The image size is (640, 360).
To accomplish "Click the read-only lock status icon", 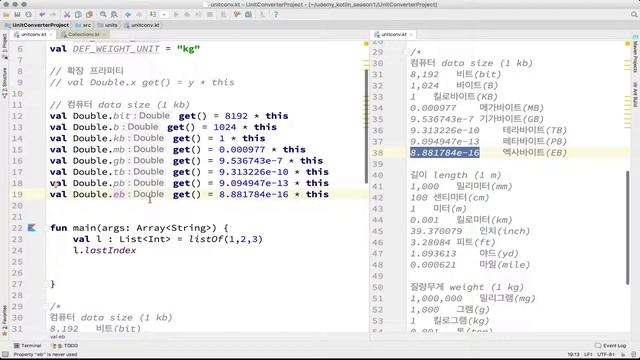I will pyautogui.click(x=624, y=354).
